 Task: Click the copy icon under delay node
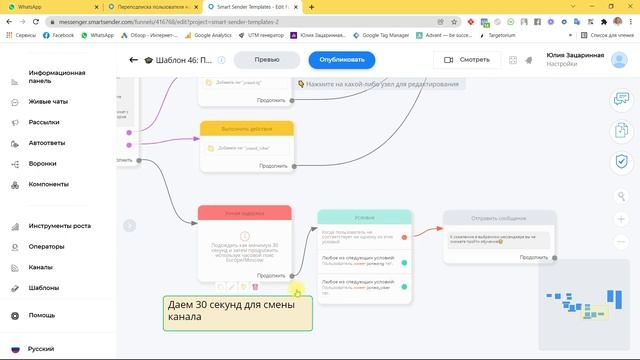[x=220, y=287]
